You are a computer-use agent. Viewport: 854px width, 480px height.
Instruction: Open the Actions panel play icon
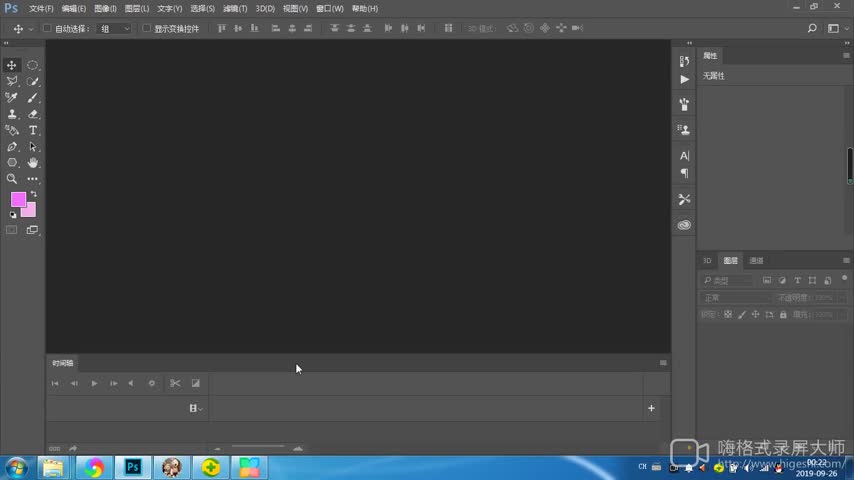[684, 80]
